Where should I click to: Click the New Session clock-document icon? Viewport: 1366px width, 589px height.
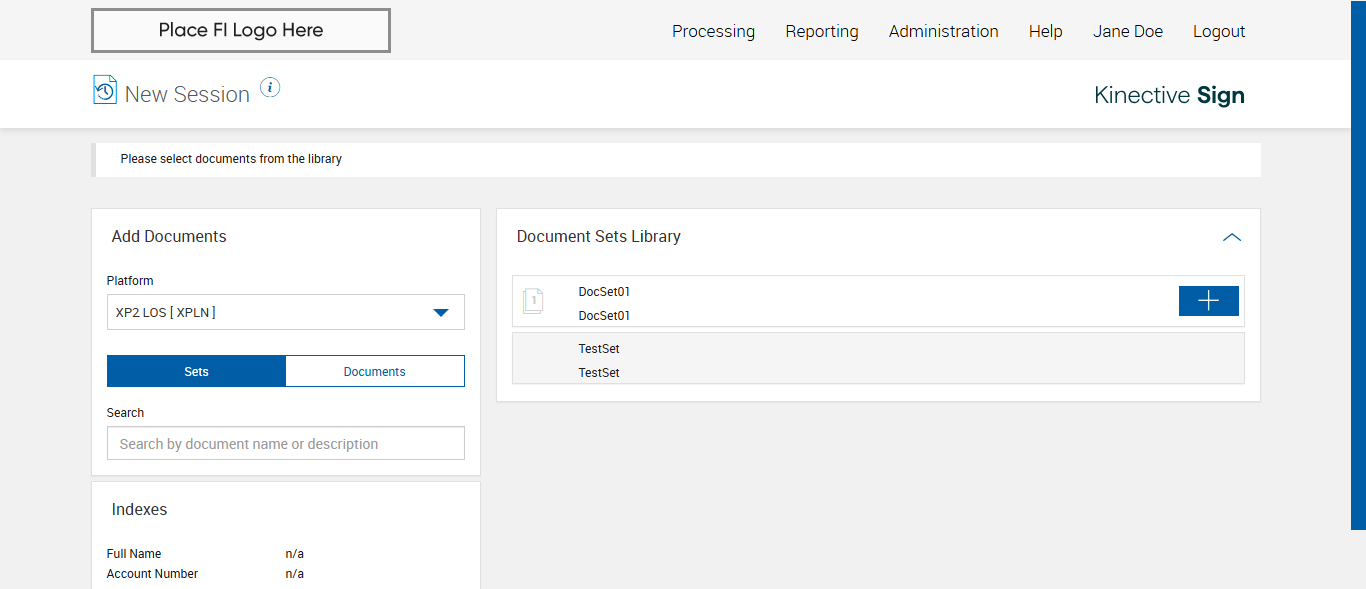(x=105, y=89)
